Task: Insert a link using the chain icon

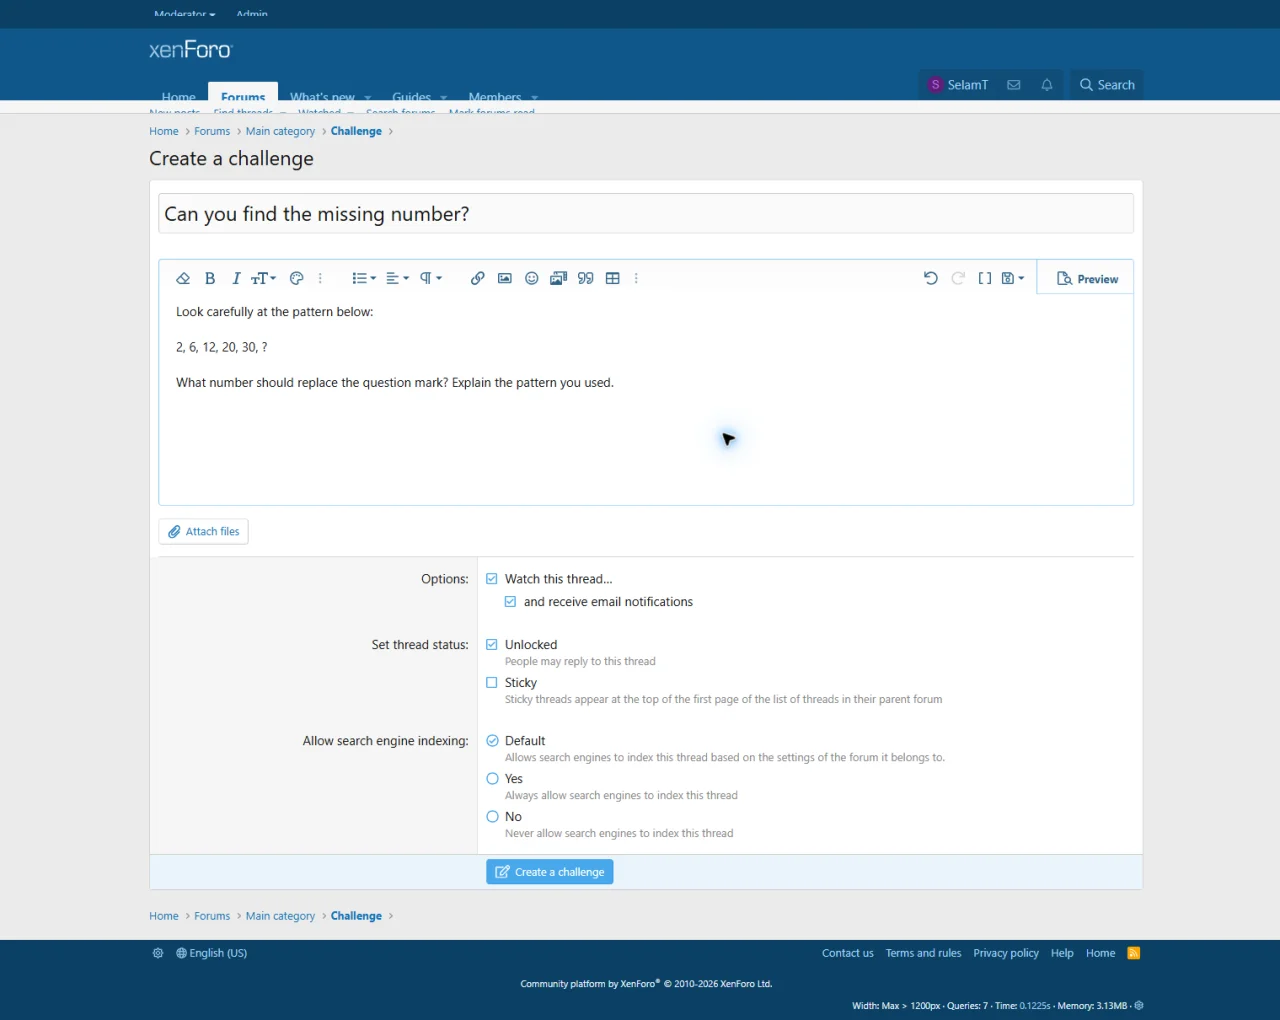Action: pyautogui.click(x=478, y=279)
